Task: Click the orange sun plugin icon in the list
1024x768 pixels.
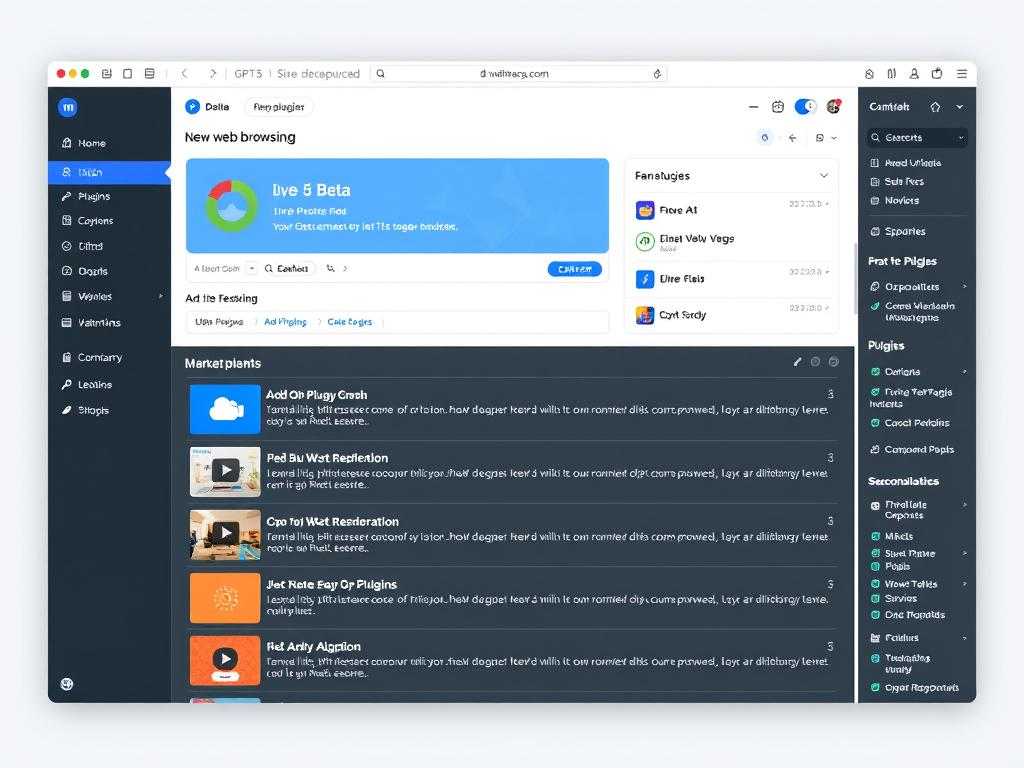Action: click(x=225, y=598)
